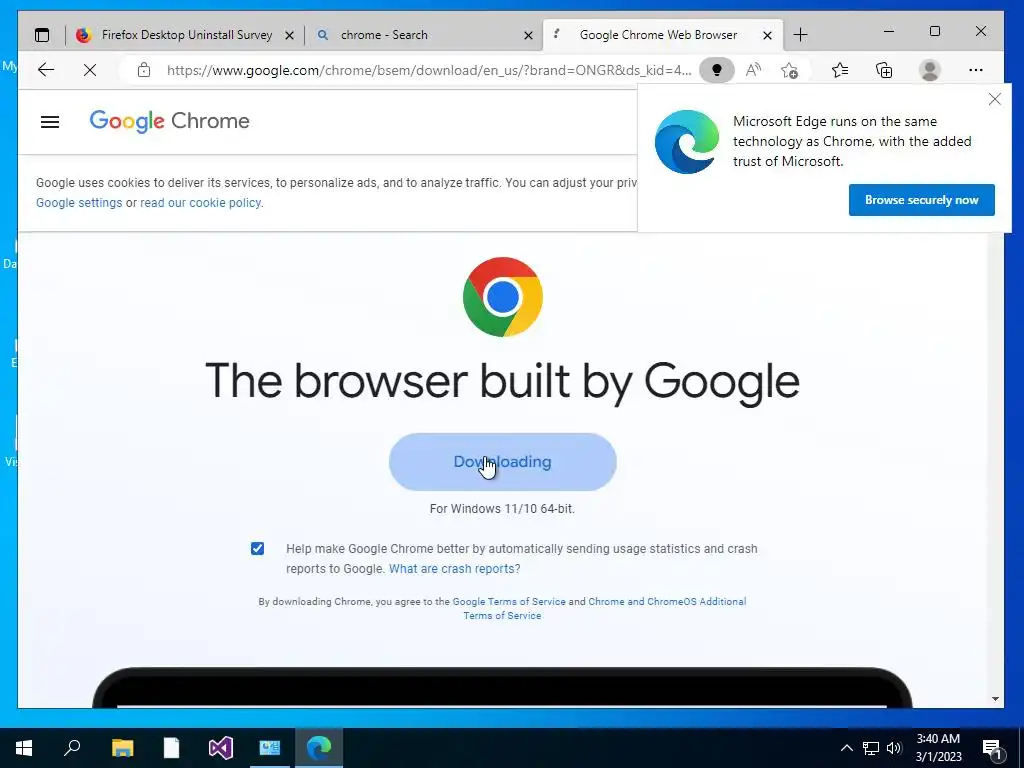Image resolution: width=1024 pixels, height=768 pixels.
Task: Open Google Chrome hamburger menu
Action: click(x=50, y=121)
